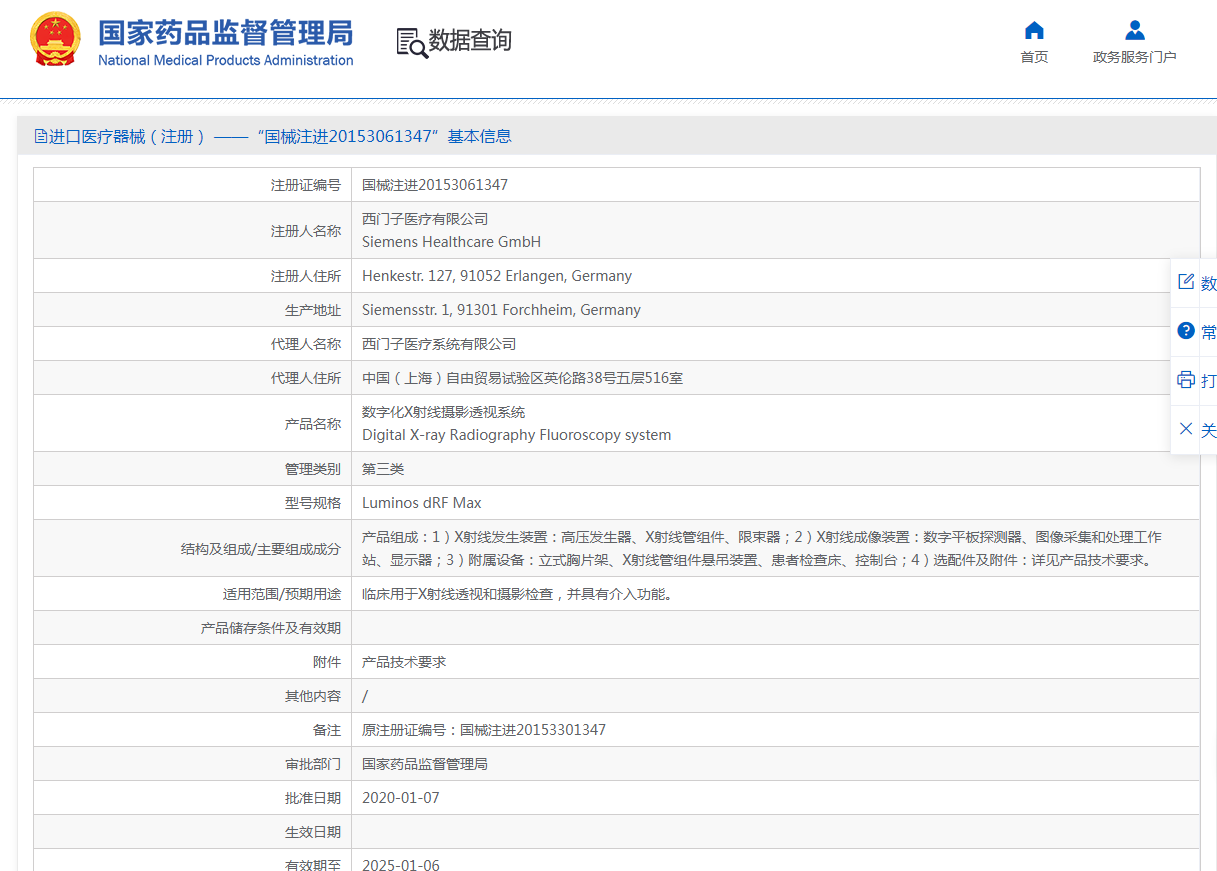
Task: Go to 首页 link
Action: coord(1034,57)
